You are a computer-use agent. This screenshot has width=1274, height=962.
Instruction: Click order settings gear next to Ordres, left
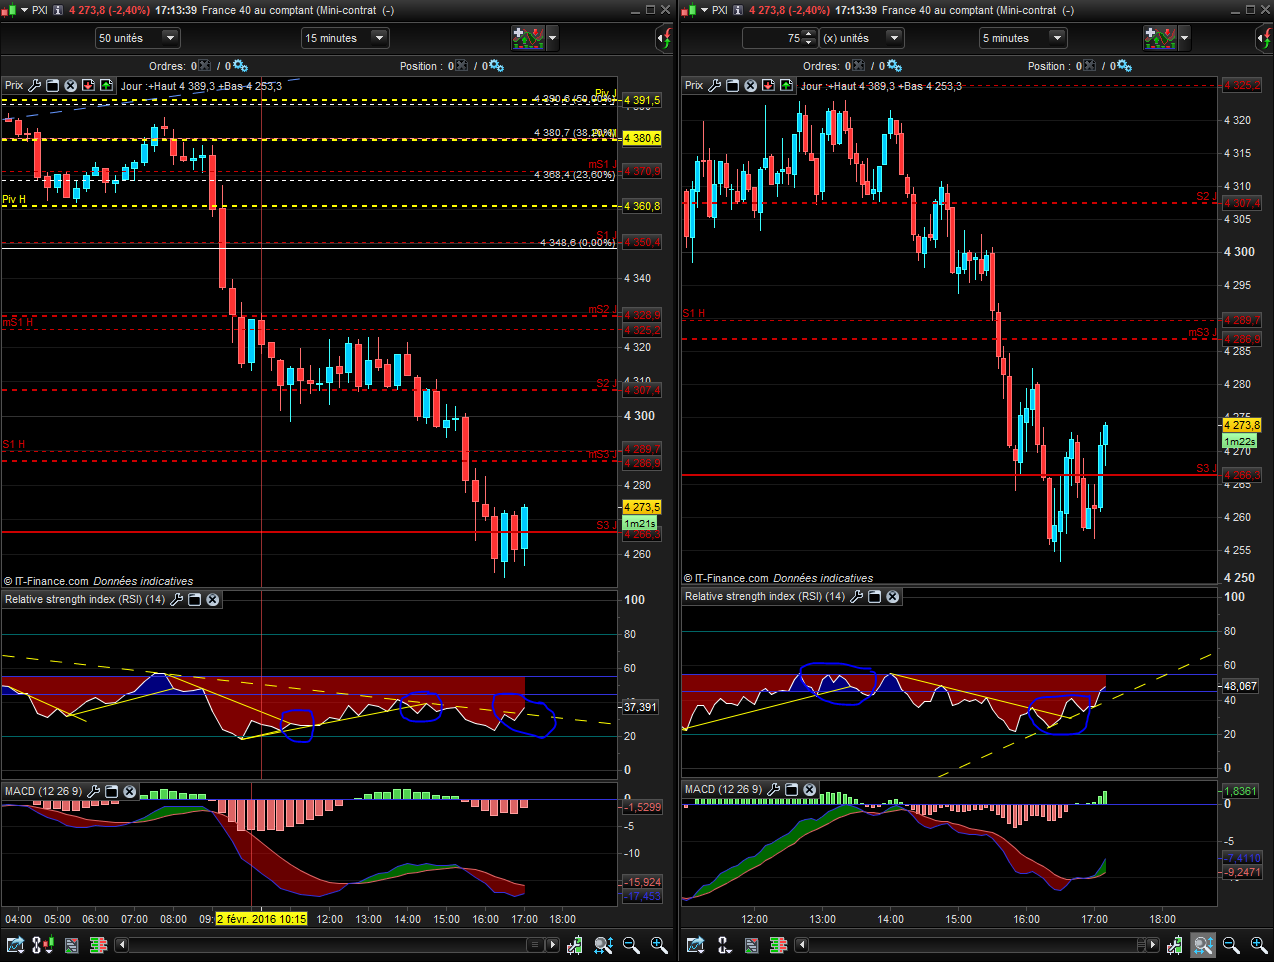[241, 66]
